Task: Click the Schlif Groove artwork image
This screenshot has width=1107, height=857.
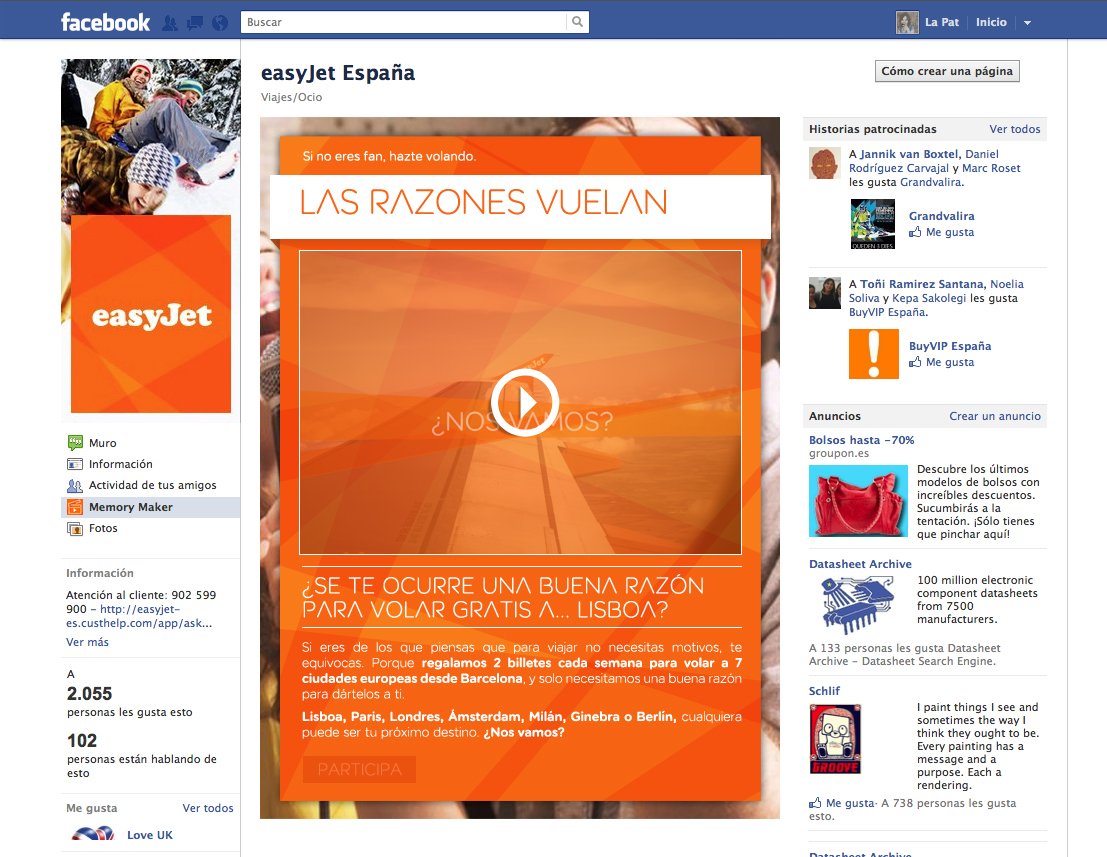Action: point(835,738)
